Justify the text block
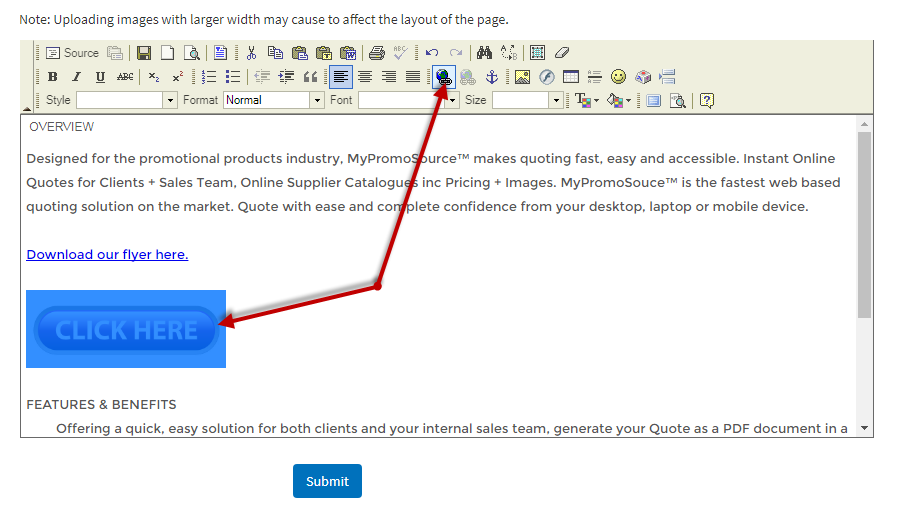909x515 pixels. click(x=413, y=77)
